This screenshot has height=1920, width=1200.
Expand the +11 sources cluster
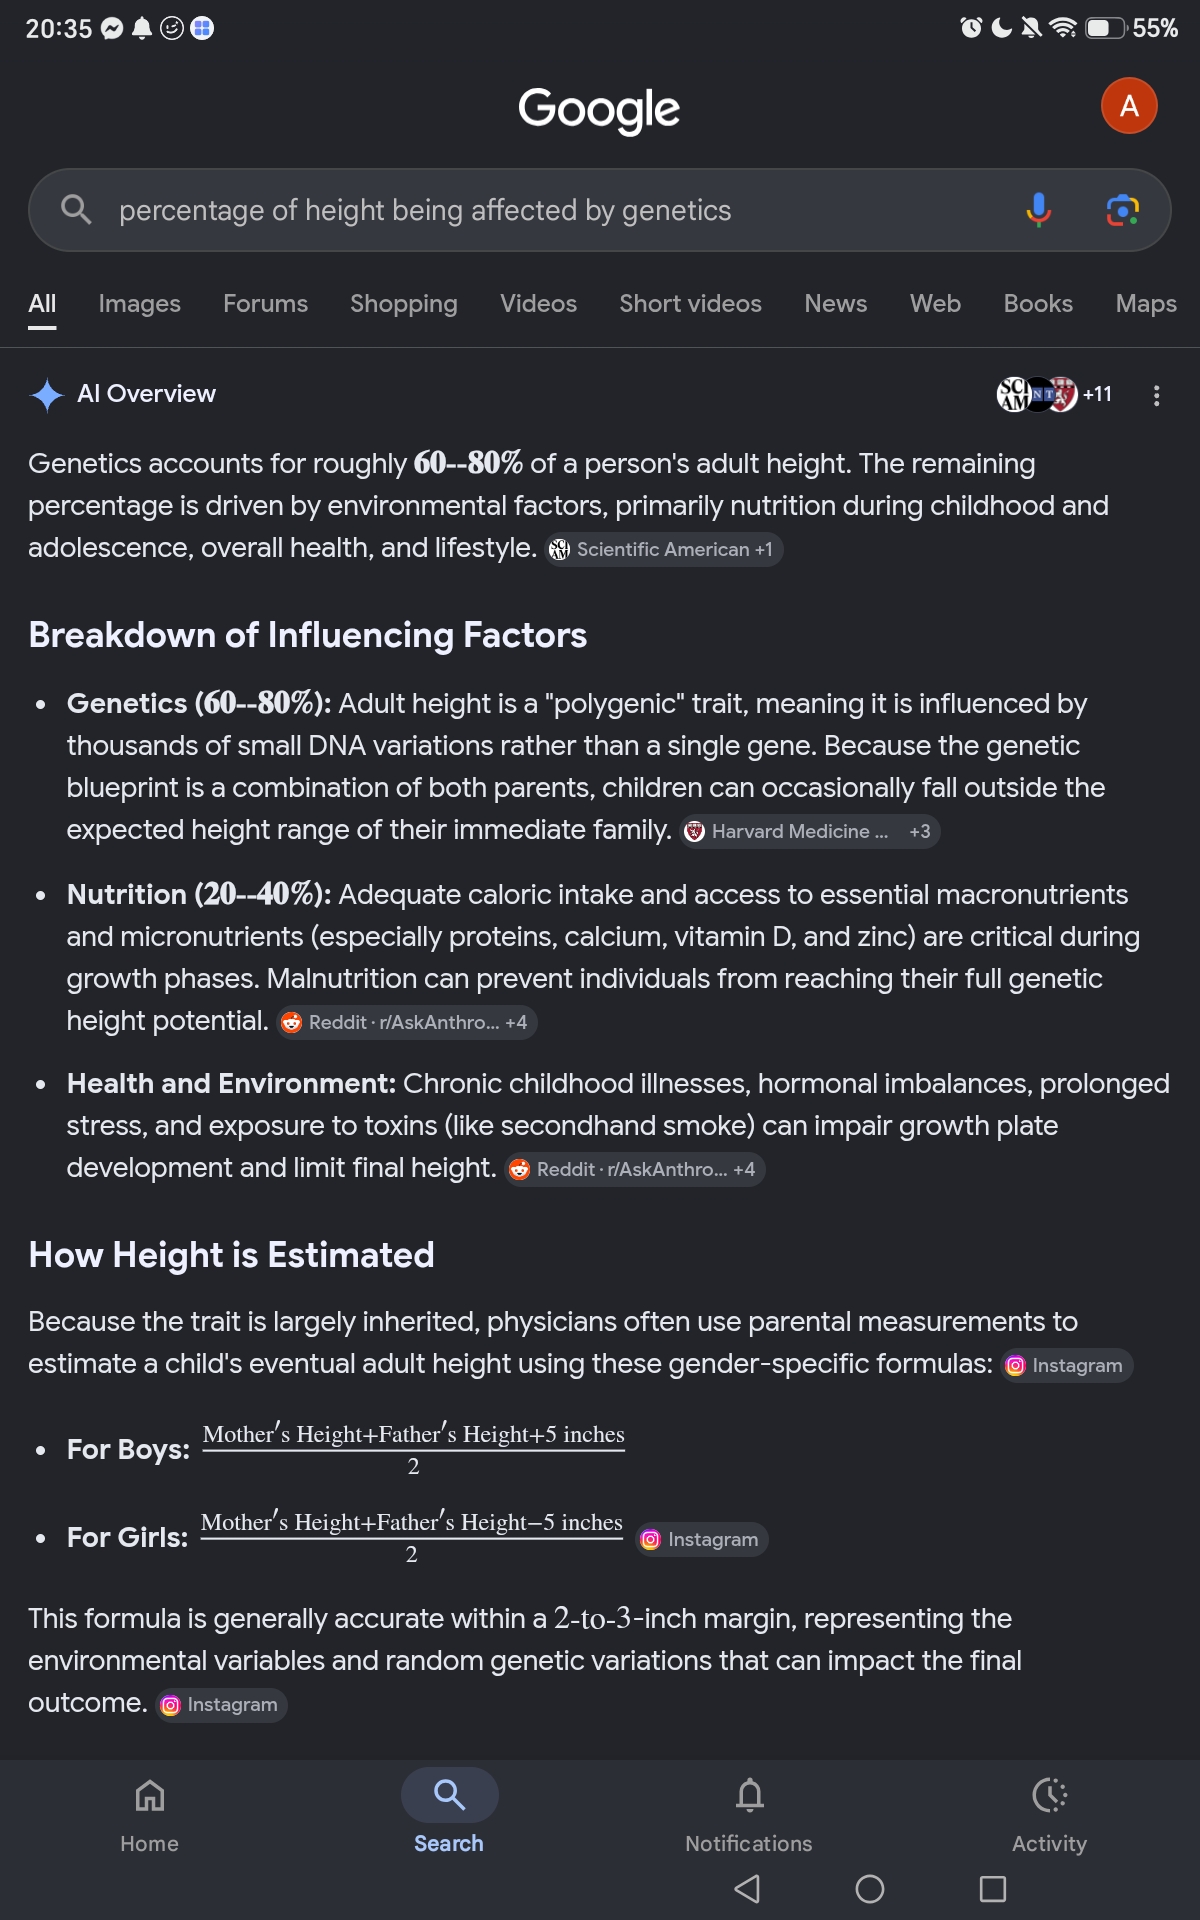click(1054, 394)
